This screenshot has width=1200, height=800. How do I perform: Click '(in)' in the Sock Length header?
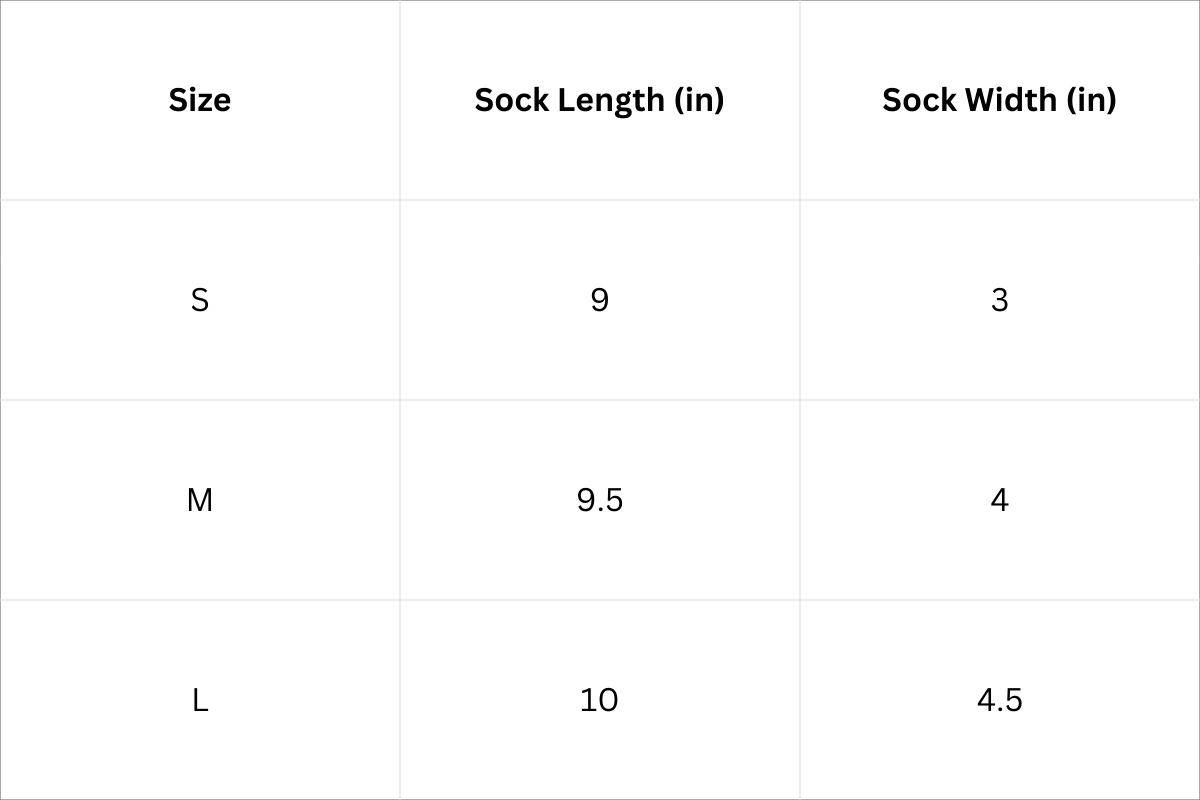pos(699,100)
